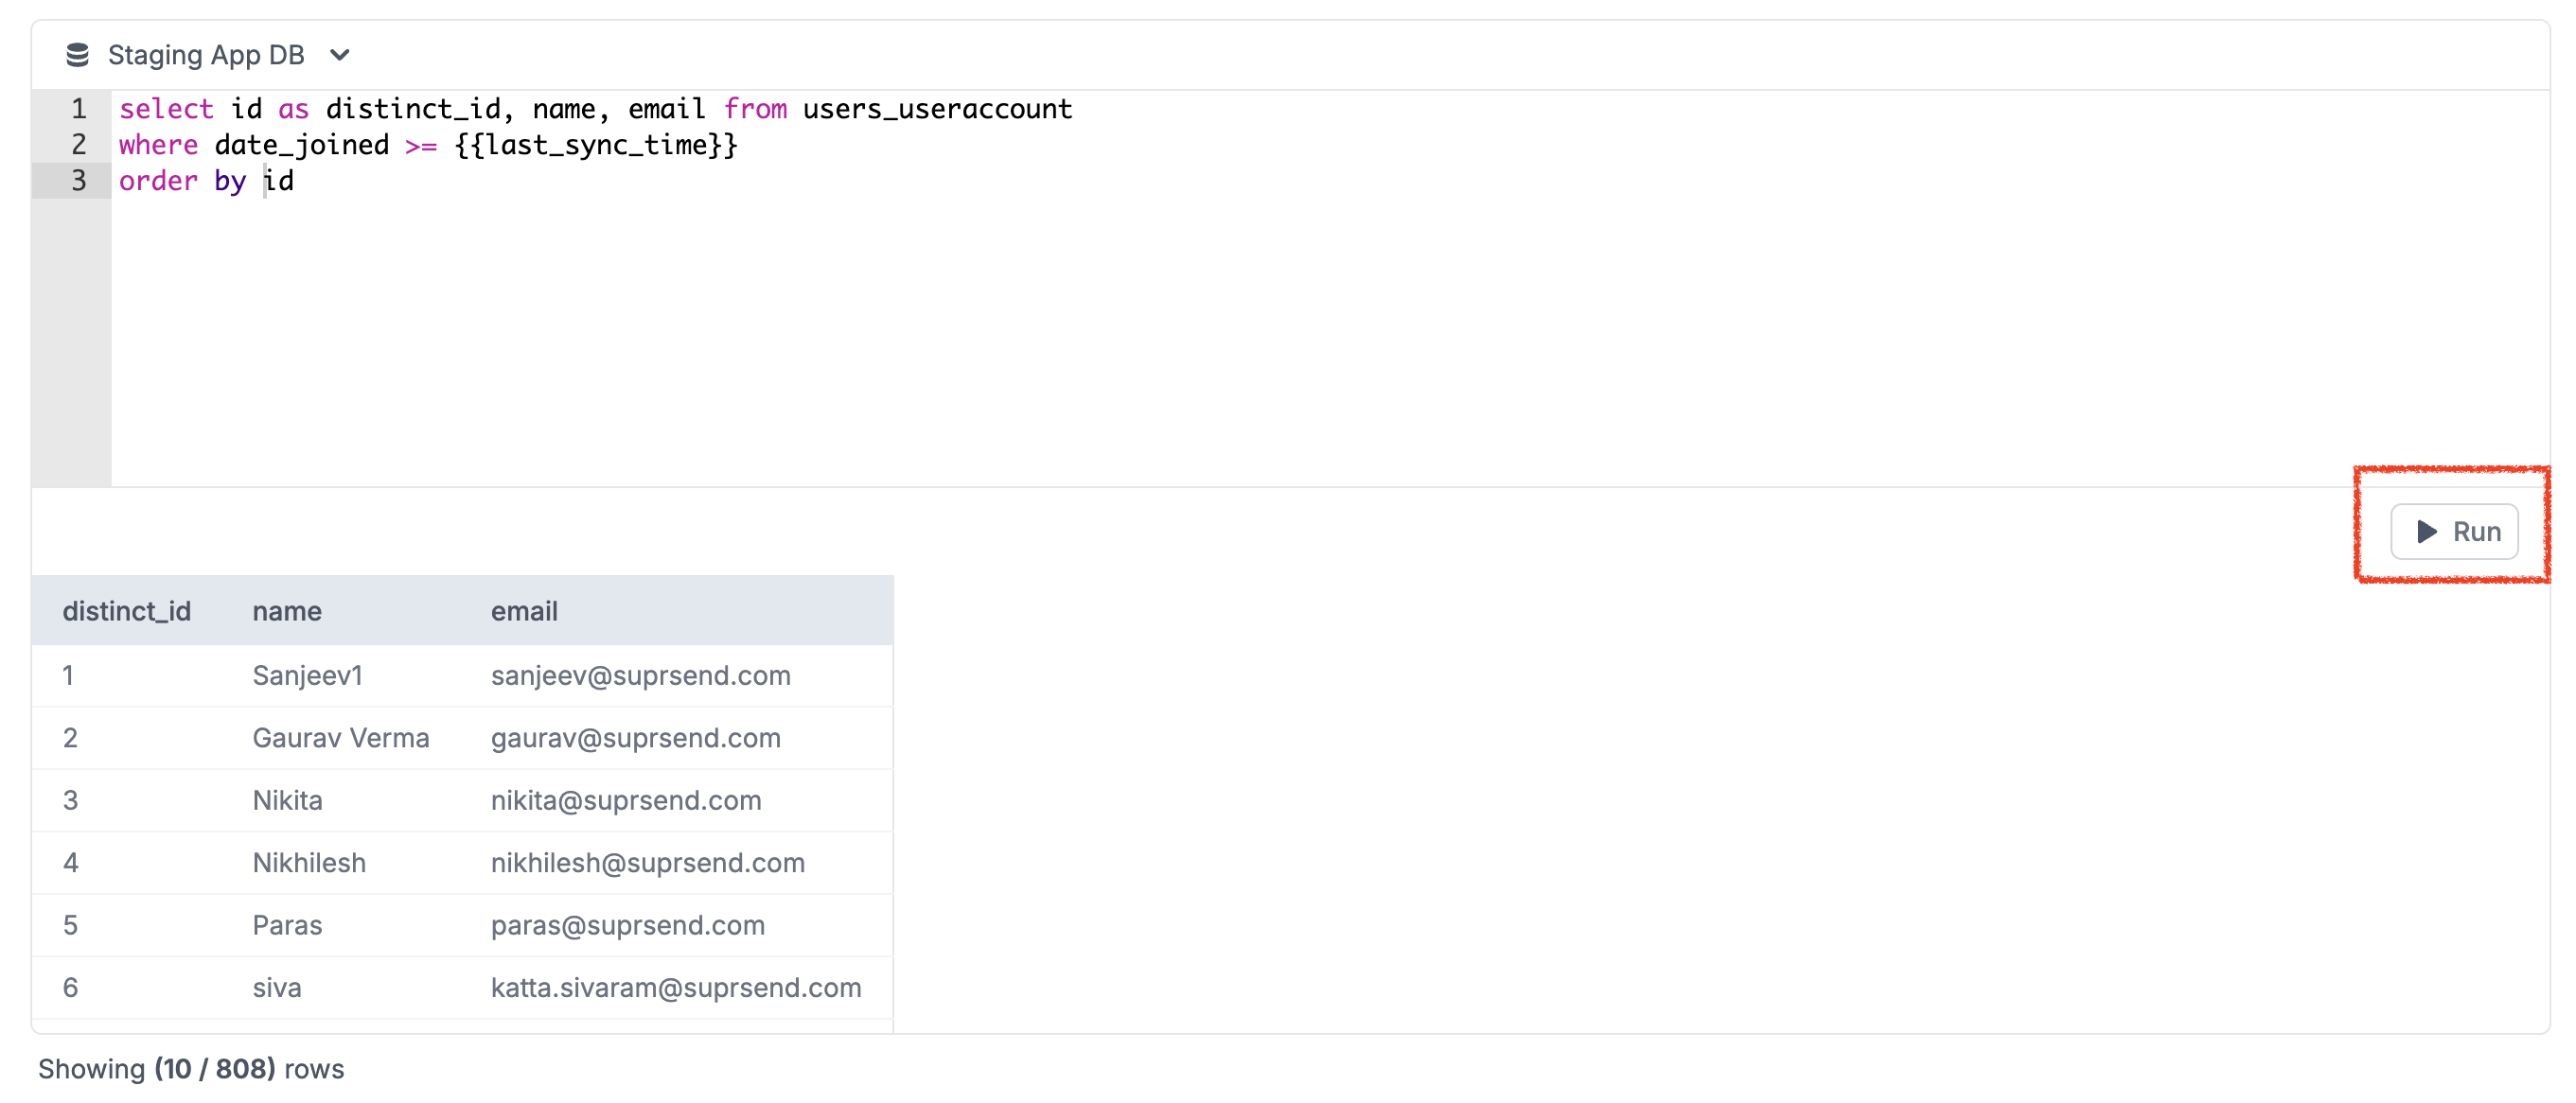This screenshot has width=2576, height=1103.
Task: Click the email column header
Action: pyautogui.click(x=524, y=611)
